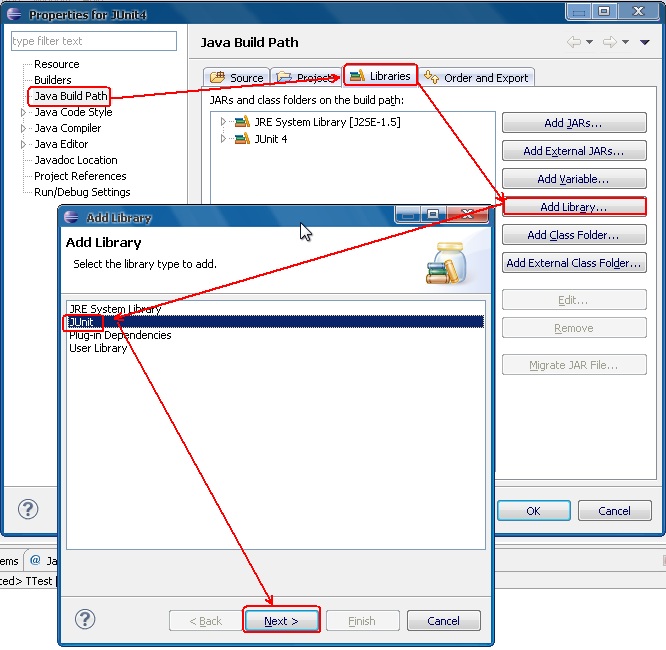
Task: Click Add Class Folder... button
Action: pyautogui.click(x=574, y=235)
